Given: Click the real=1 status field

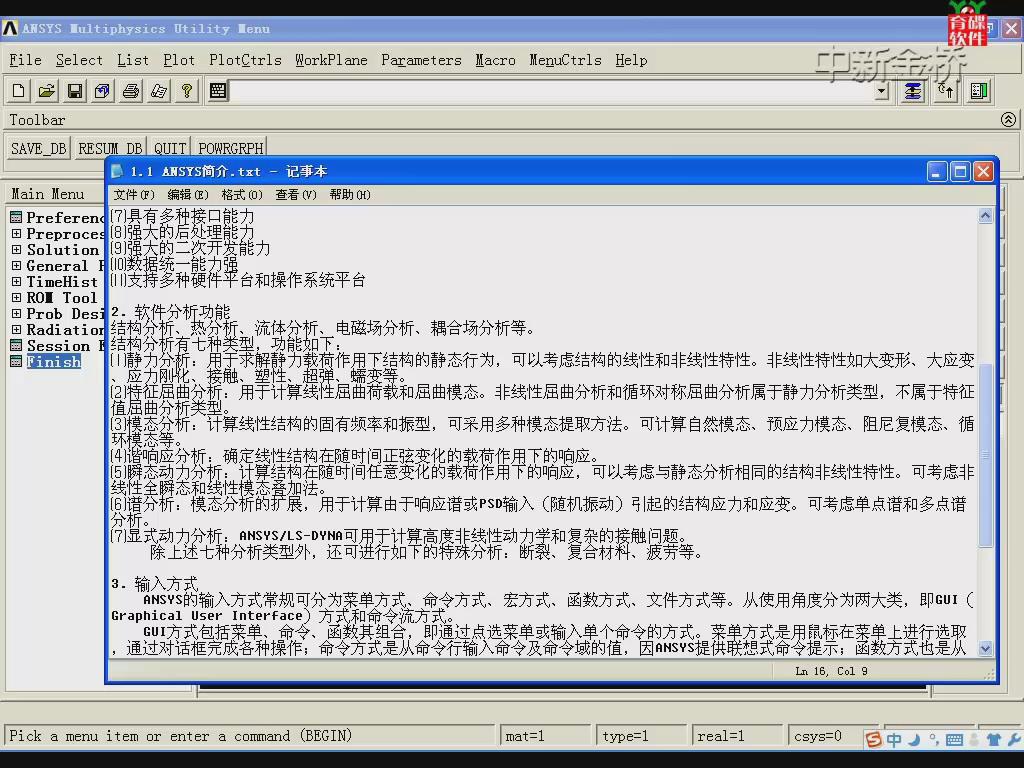Looking at the screenshot, I should [x=738, y=736].
